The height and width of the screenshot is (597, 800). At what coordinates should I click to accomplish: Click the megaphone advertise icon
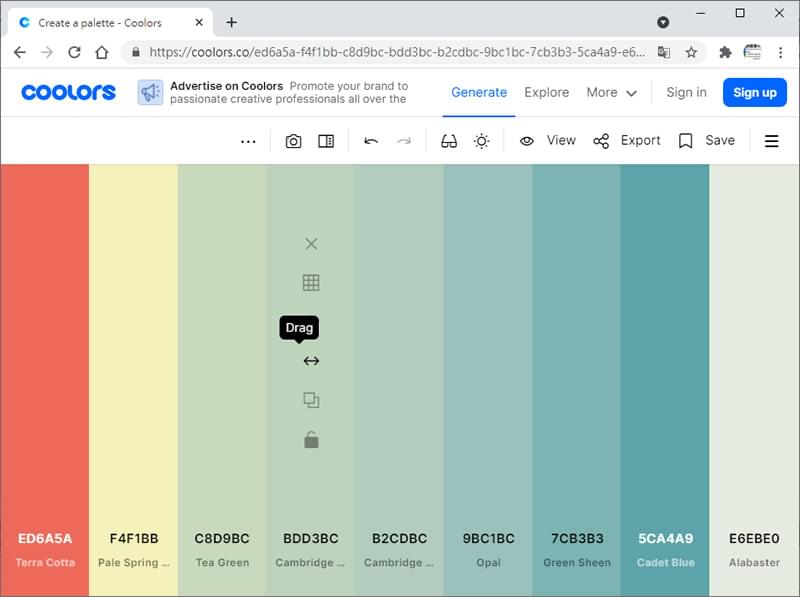151,92
